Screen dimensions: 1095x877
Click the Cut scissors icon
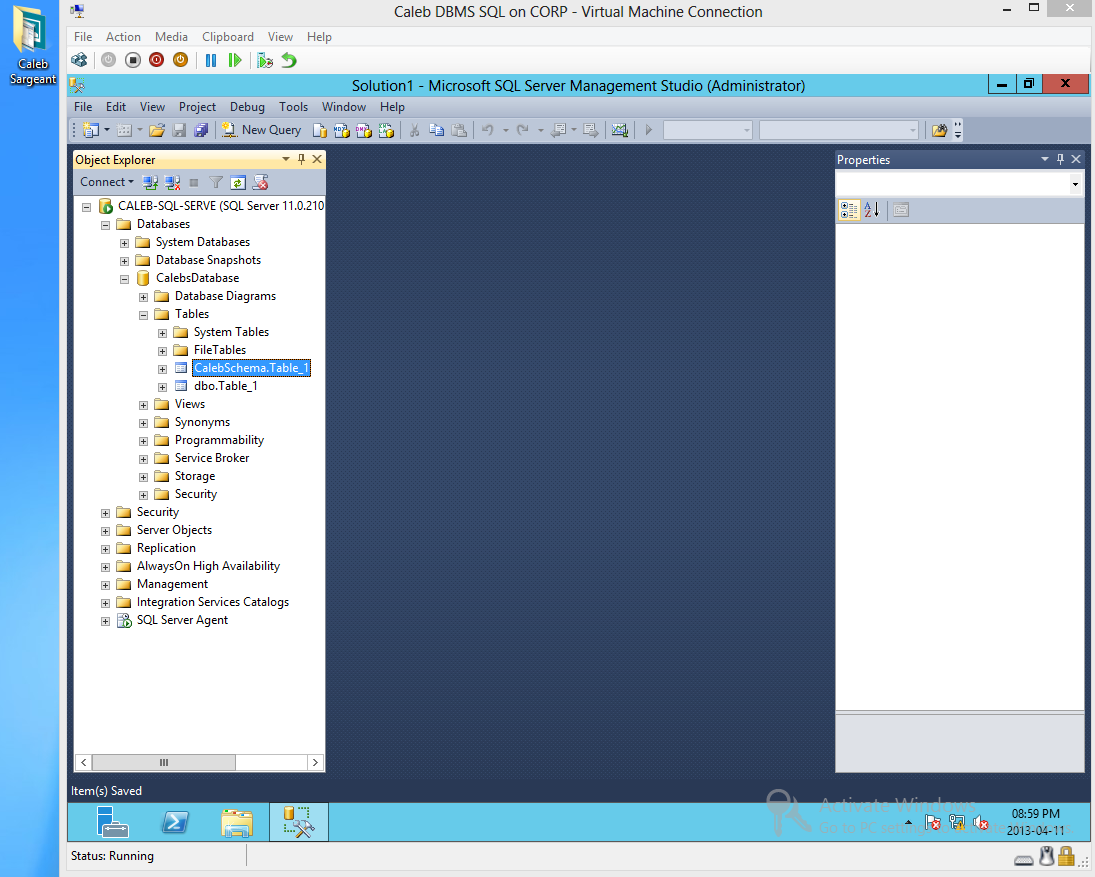[414, 130]
